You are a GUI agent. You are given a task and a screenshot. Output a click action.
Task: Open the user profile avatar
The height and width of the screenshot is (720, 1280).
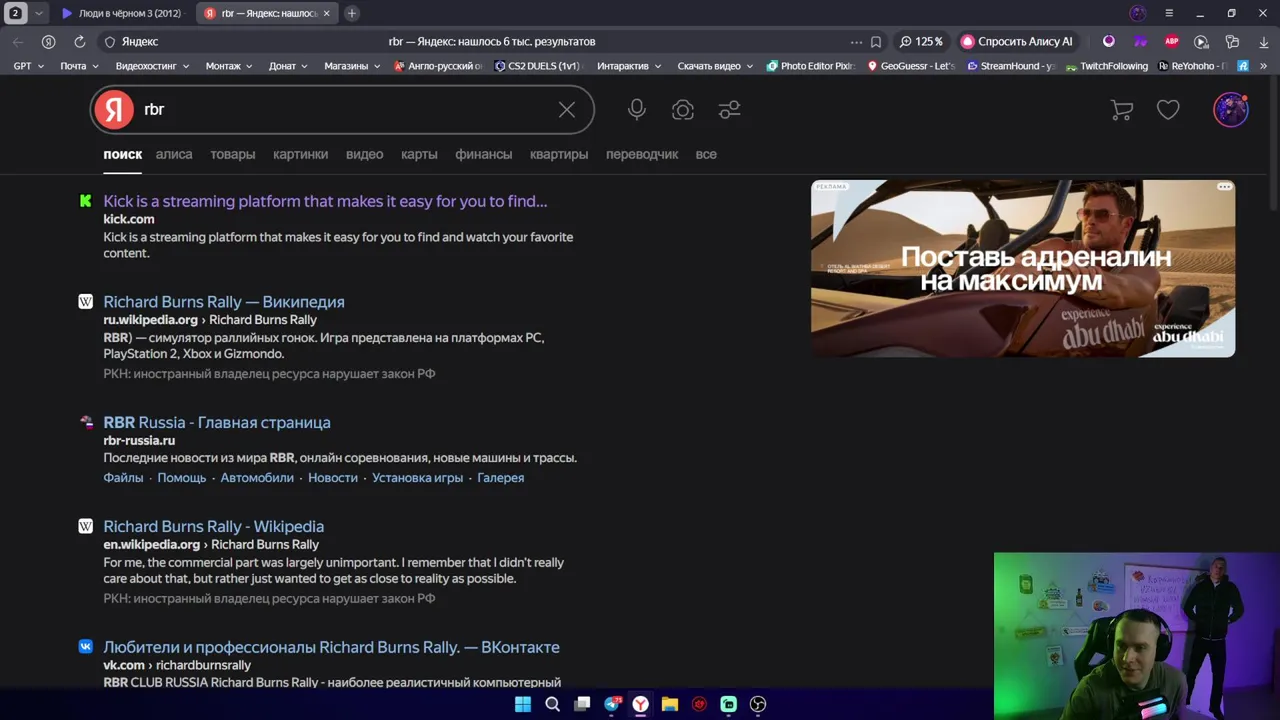(1231, 110)
